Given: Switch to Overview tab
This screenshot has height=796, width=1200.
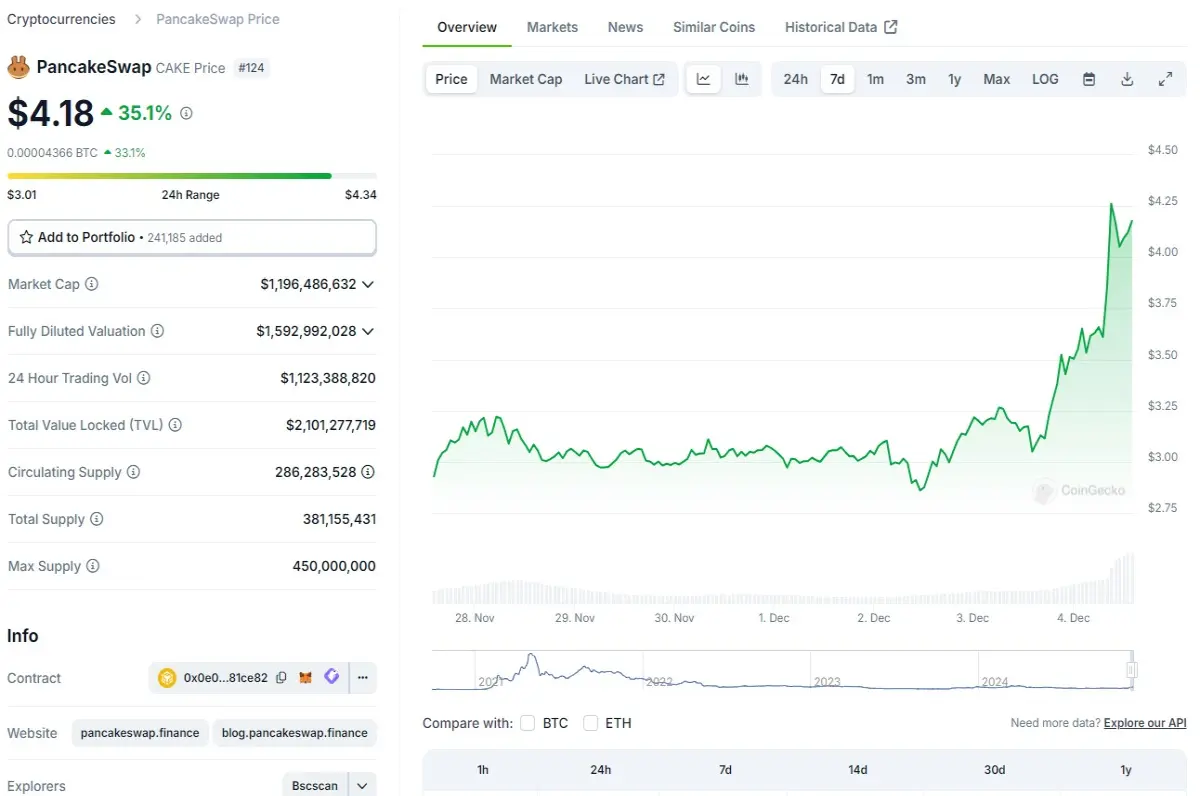Looking at the screenshot, I should click(x=467, y=27).
